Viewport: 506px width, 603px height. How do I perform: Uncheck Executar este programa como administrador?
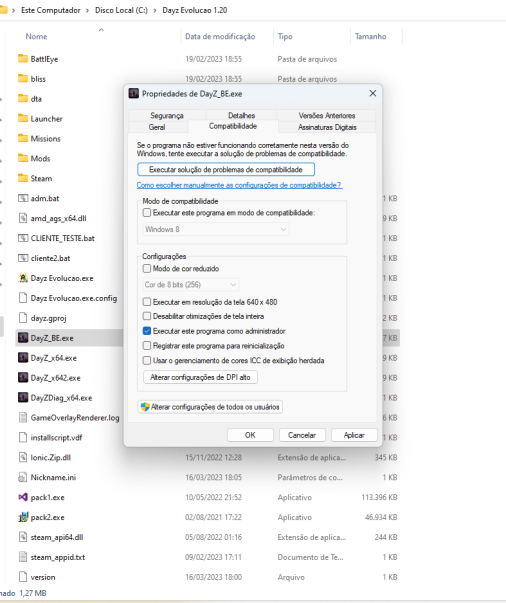(146, 331)
